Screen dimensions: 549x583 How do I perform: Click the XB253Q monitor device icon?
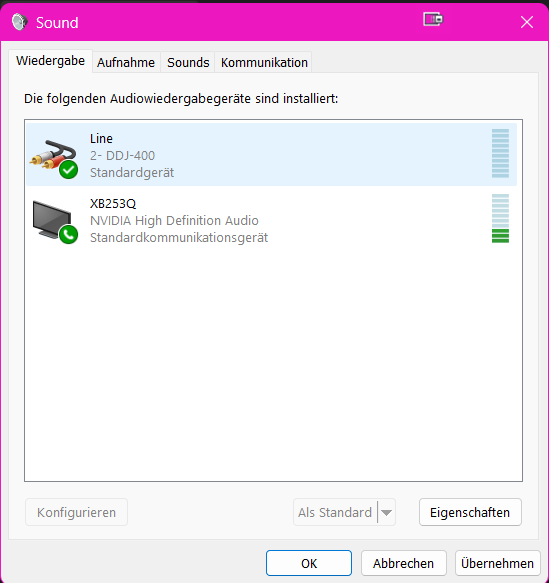coord(54,222)
